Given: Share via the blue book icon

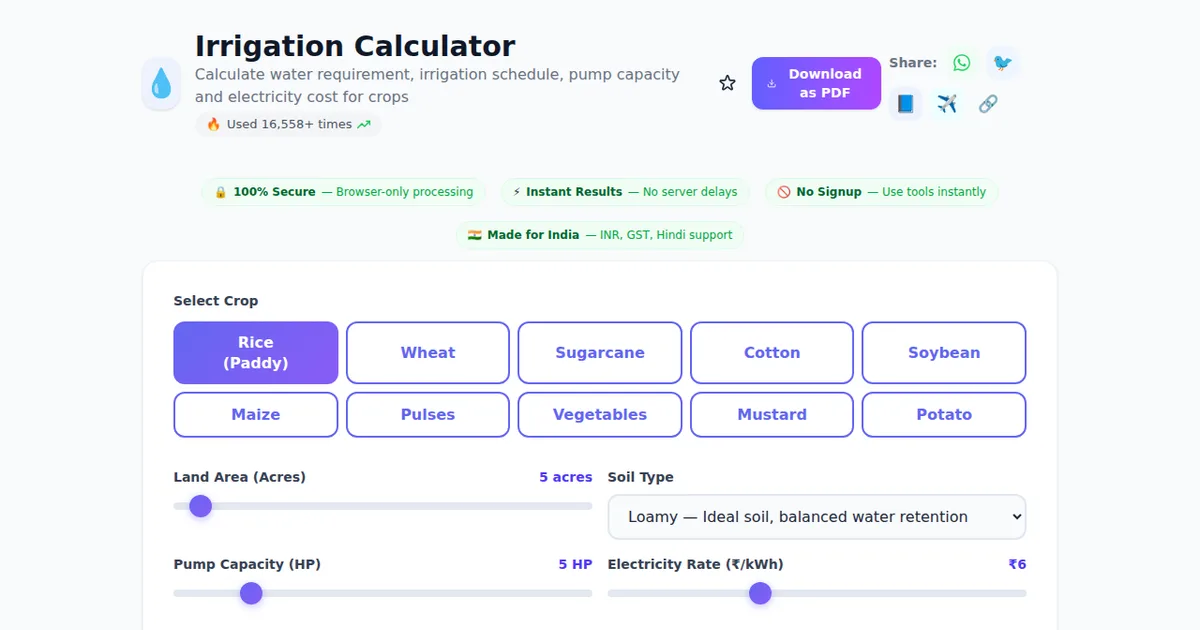Looking at the screenshot, I should coord(906,104).
